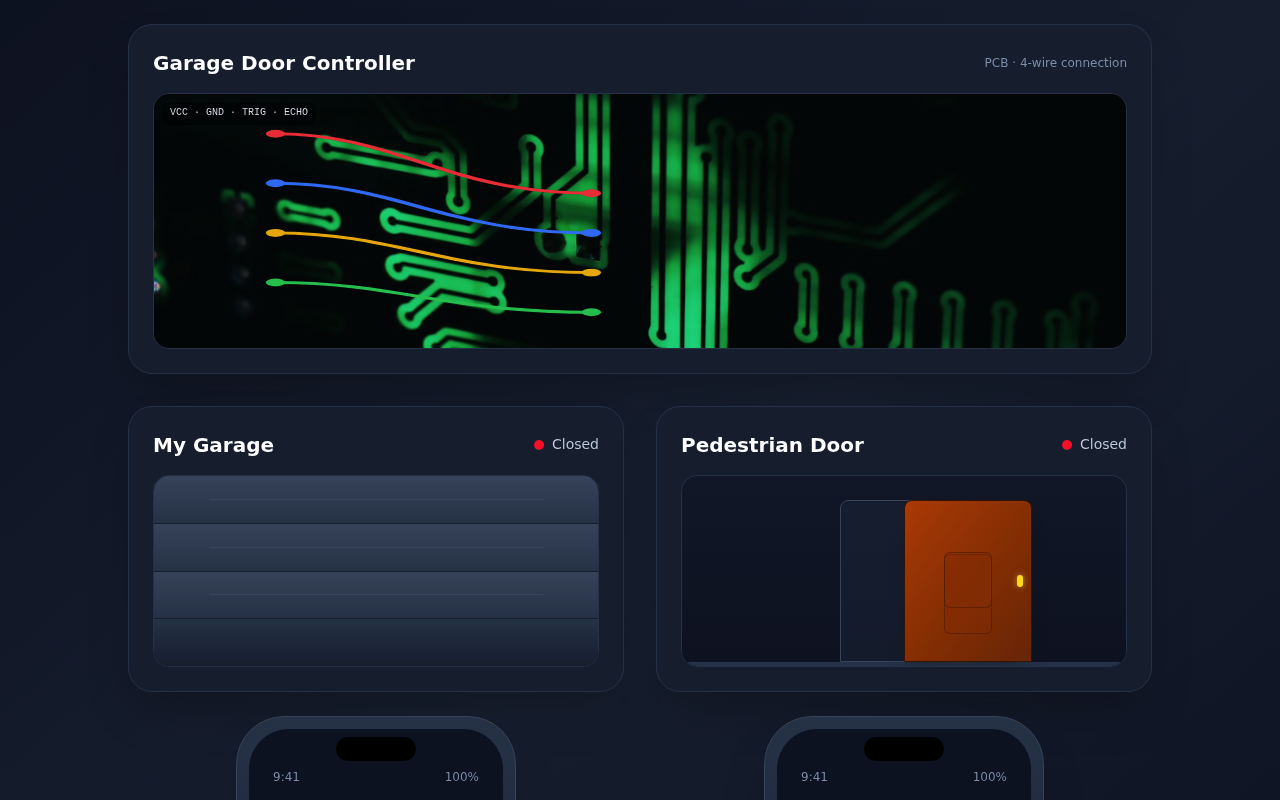Click the yellow wire's left endpoint

[276, 233]
